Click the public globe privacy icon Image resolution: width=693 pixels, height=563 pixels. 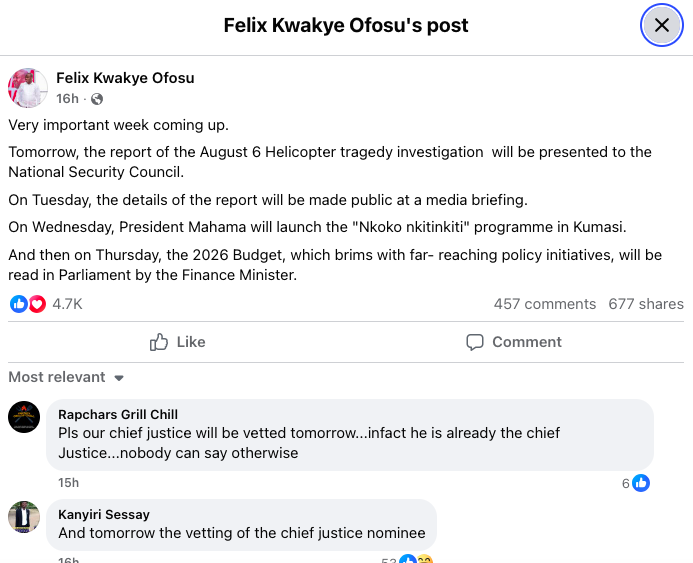coord(96,99)
